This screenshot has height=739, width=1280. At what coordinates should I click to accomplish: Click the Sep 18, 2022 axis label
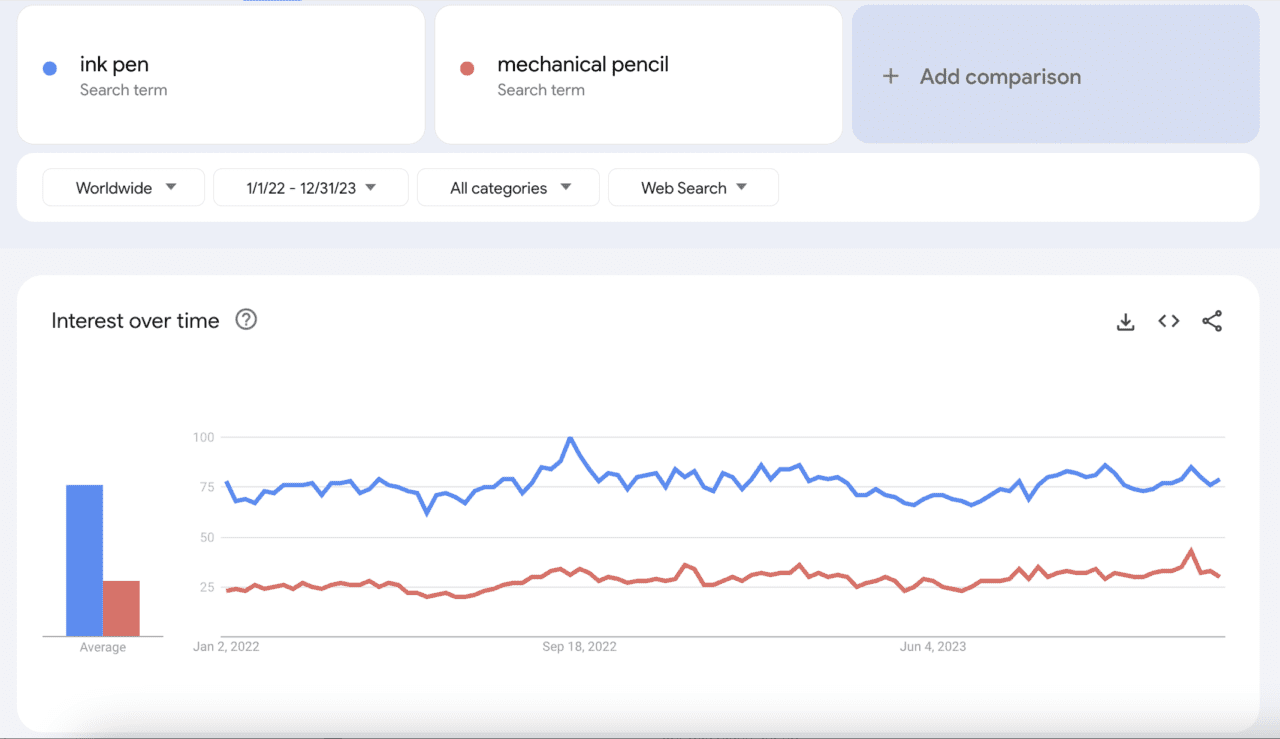579,647
